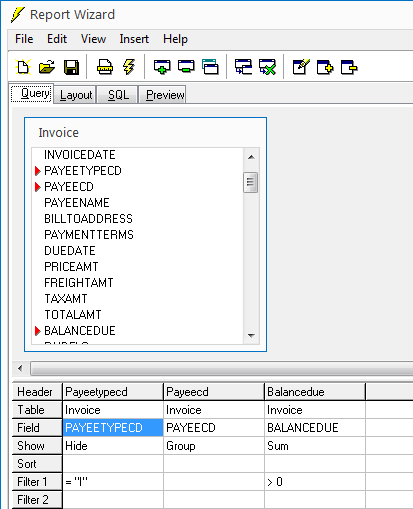Click the Payeecd header cell
Viewport: 413px width, 509px height.
coord(214,392)
